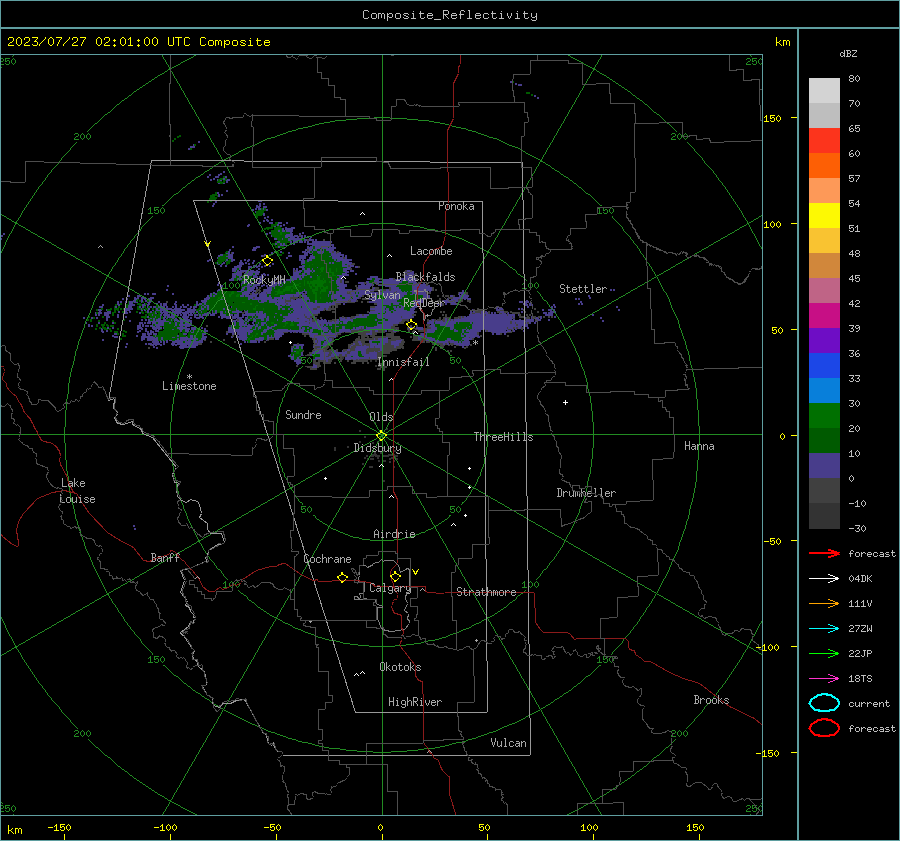The height and width of the screenshot is (841, 900).
Task: Click the light gray 80 dBZ swatch
Action: pos(824,90)
